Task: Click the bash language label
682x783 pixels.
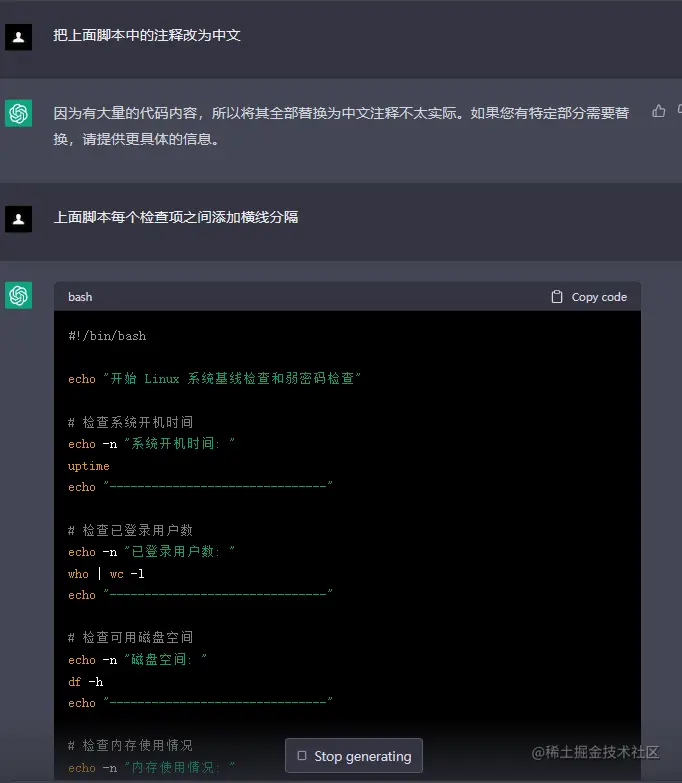Action: click(x=80, y=297)
